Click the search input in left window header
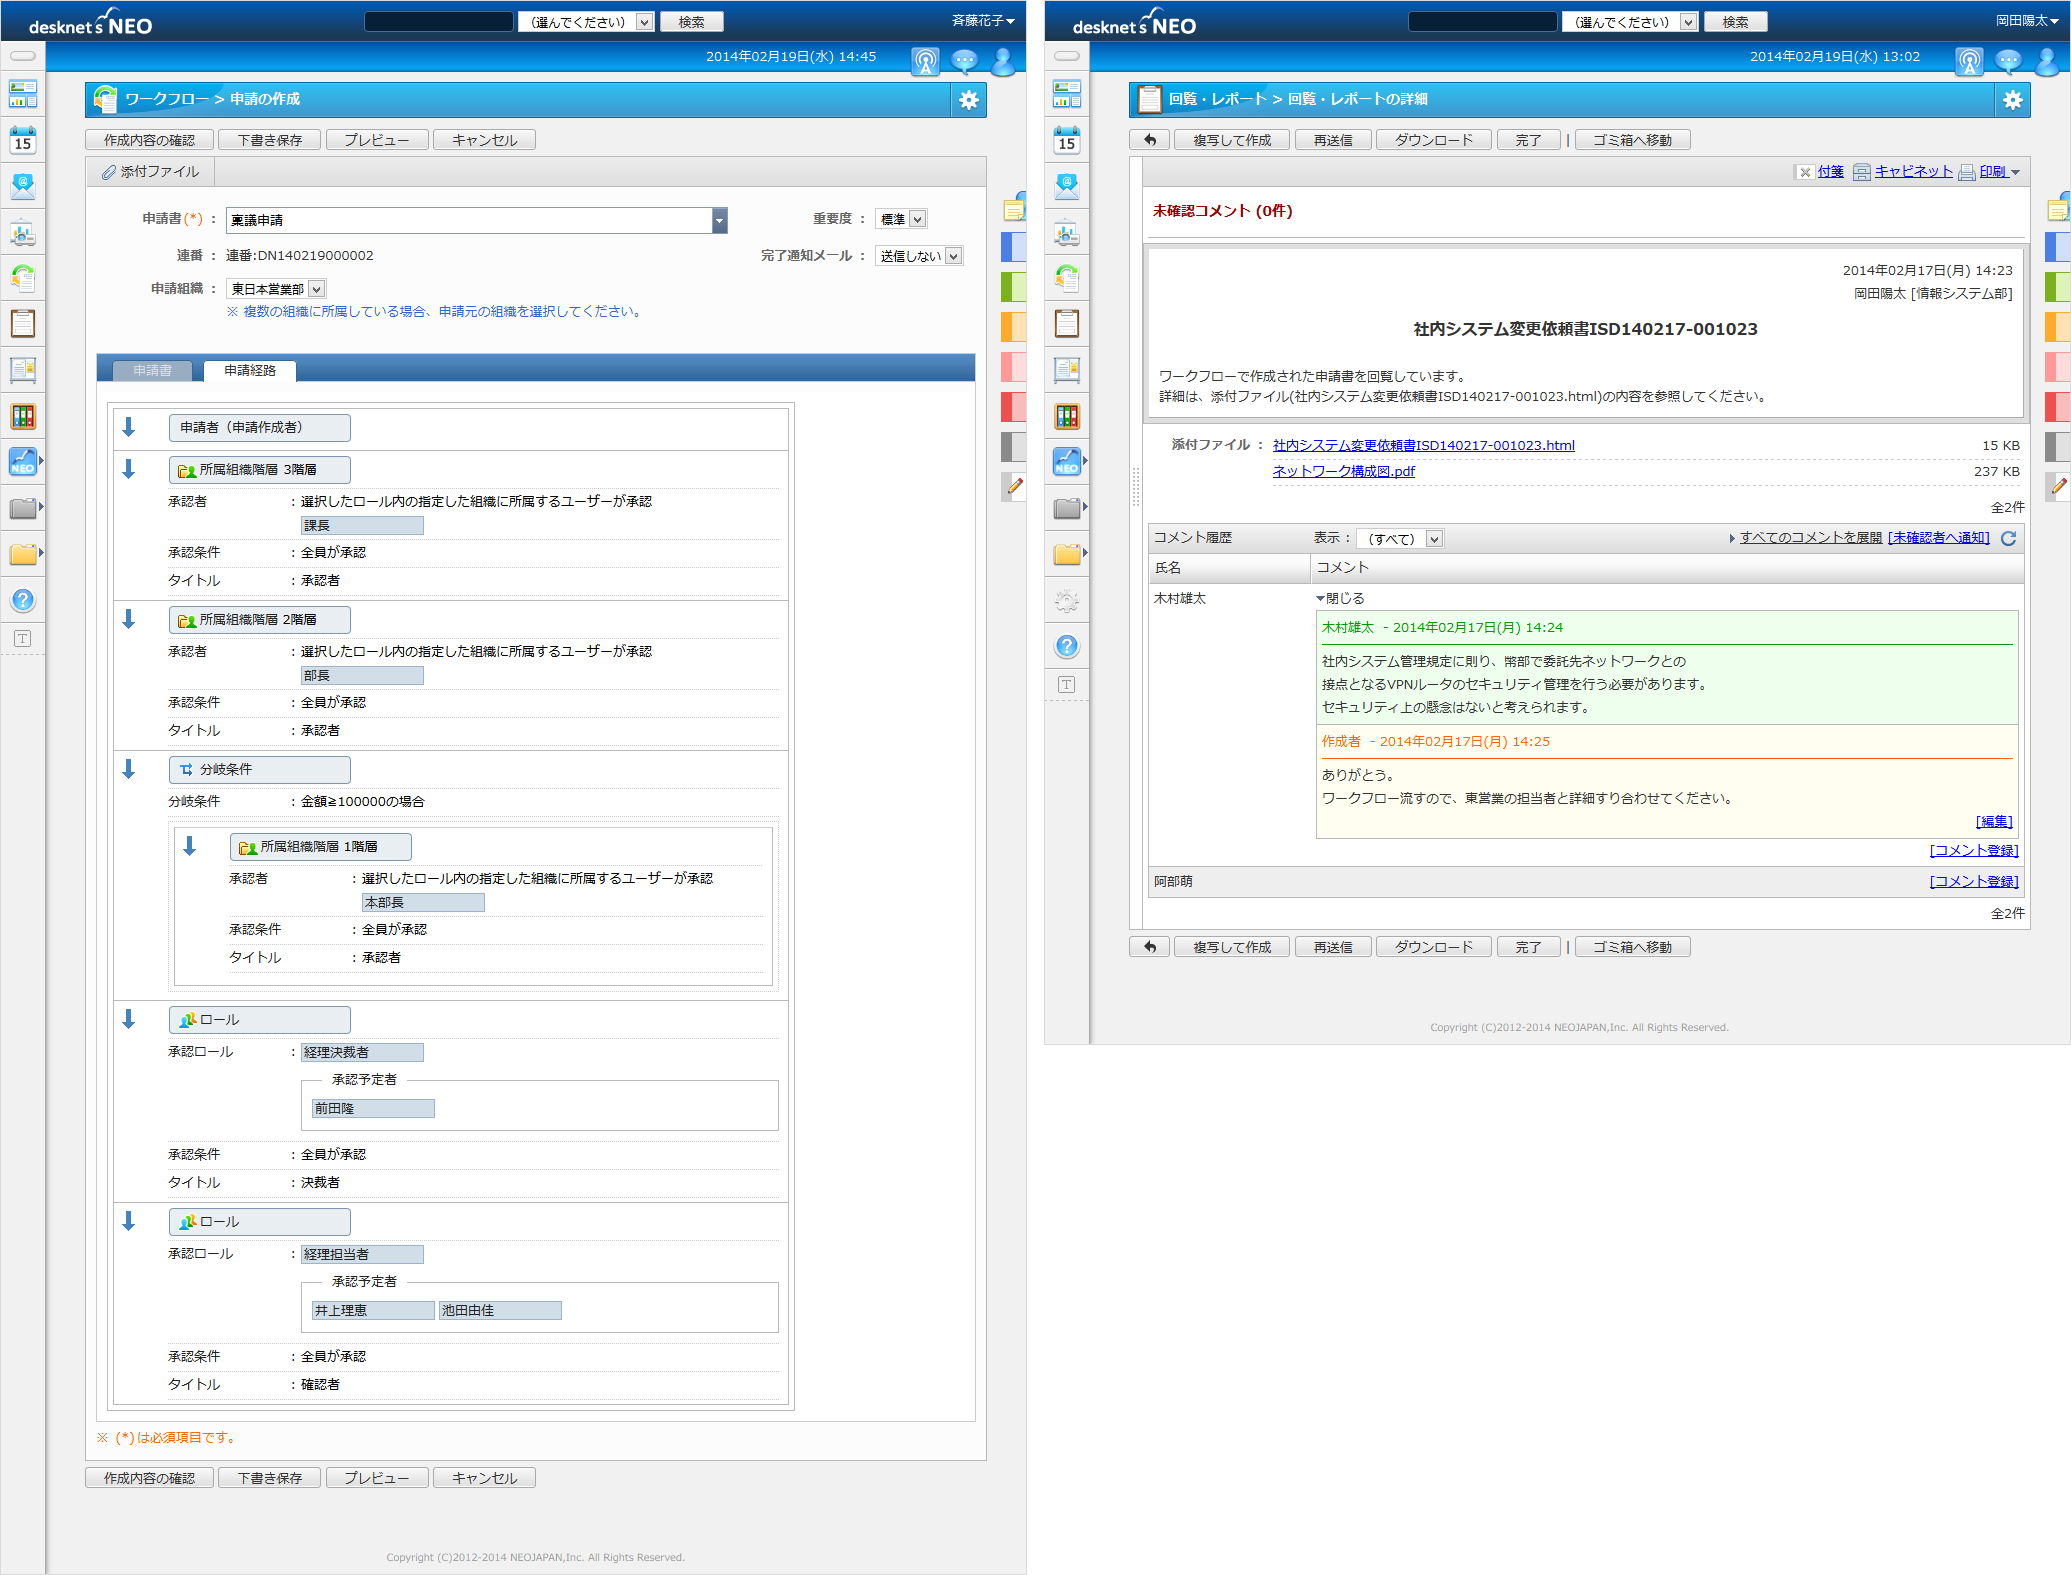This screenshot has height=1575, width=2071. pyautogui.click(x=439, y=22)
